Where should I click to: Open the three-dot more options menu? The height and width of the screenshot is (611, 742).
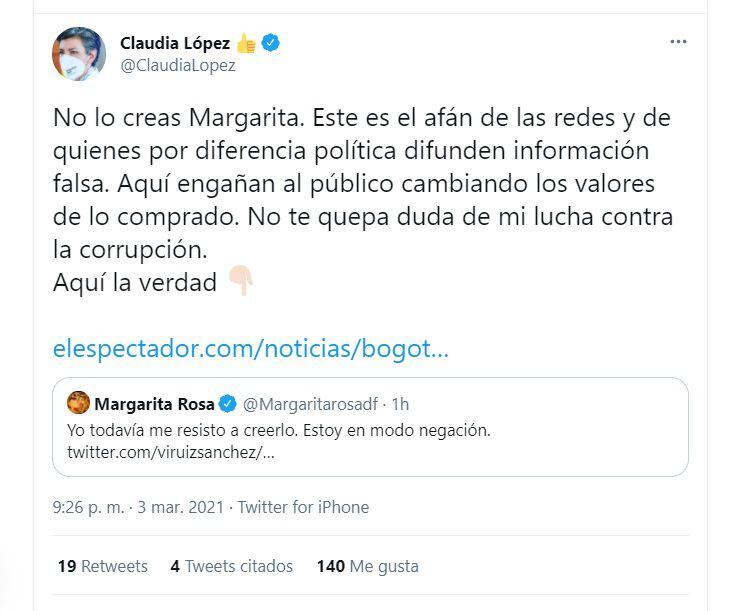(x=678, y=42)
